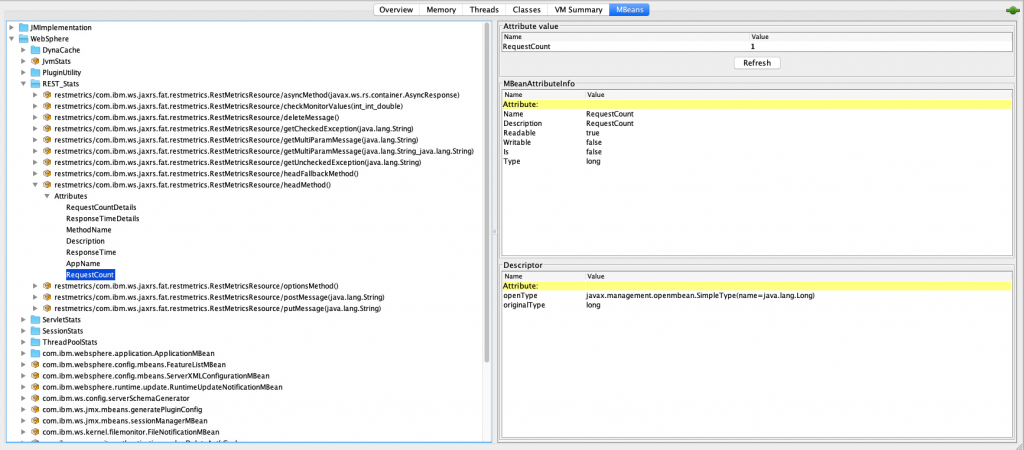Click the FeatureListMBean bean icon

[35, 365]
